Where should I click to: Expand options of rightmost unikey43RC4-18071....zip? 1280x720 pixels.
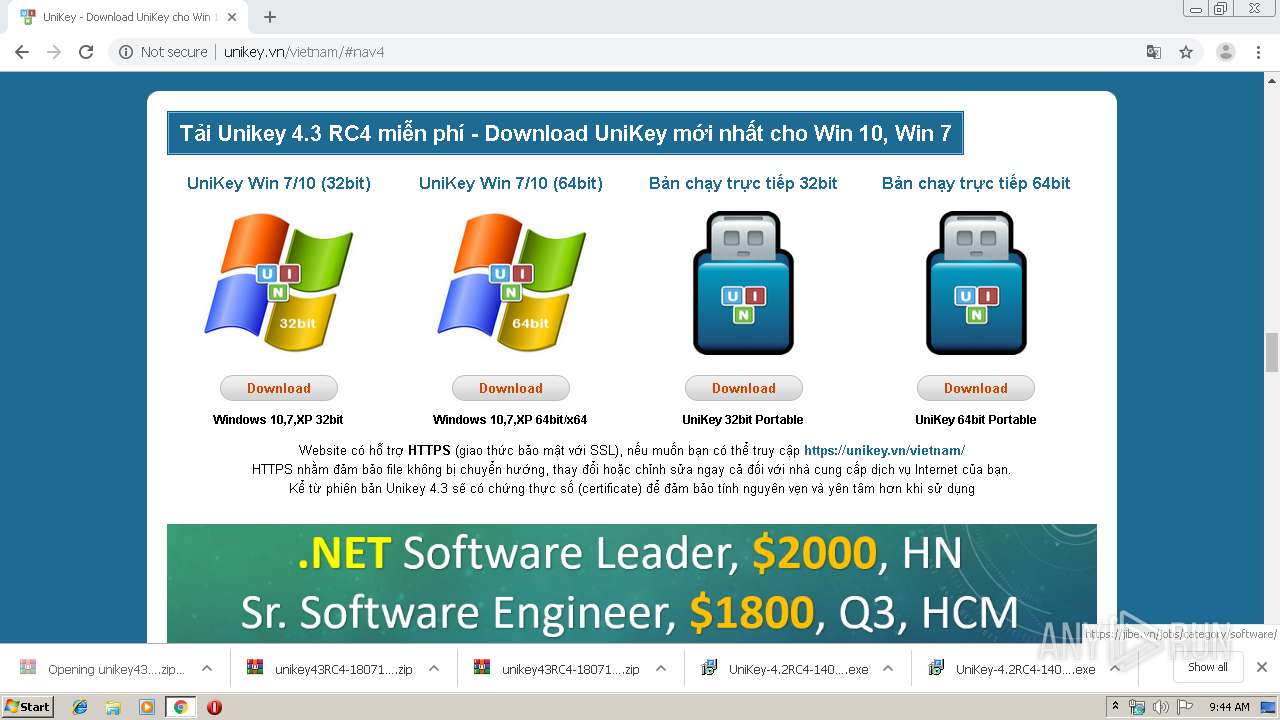point(661,669)
